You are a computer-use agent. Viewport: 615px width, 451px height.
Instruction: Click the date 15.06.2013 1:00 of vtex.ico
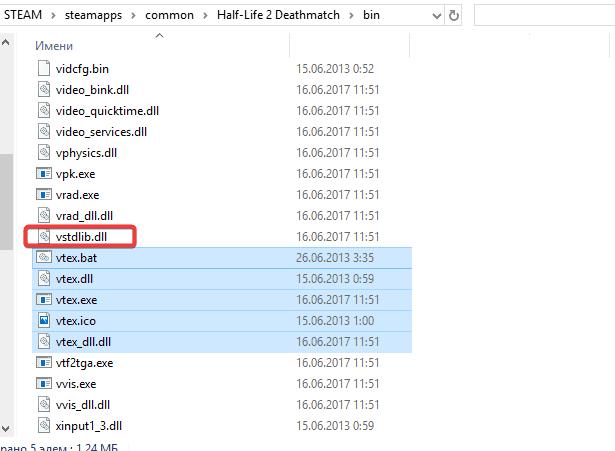point(335,321)
